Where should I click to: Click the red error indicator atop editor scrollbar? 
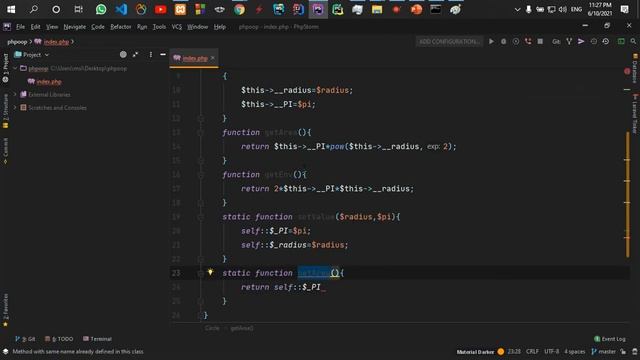627,71
